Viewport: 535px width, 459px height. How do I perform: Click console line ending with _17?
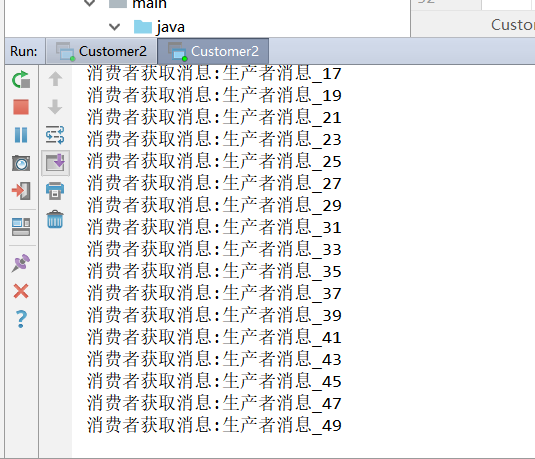214,73
